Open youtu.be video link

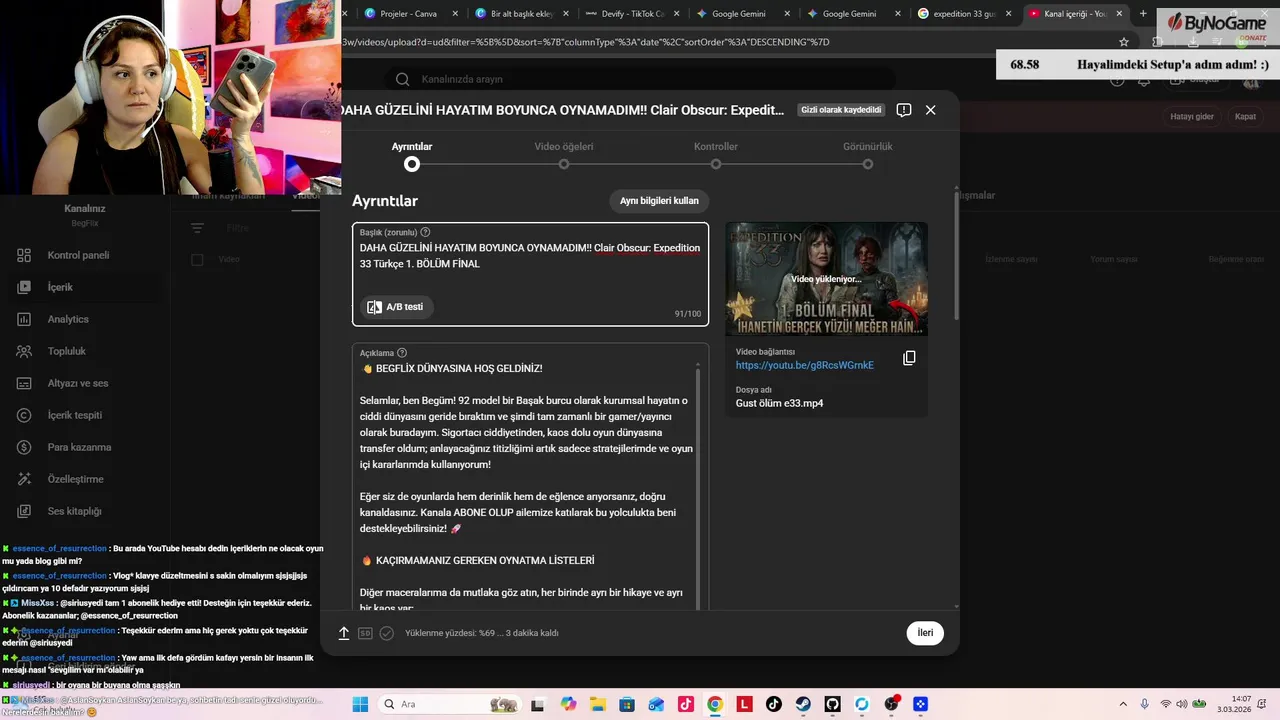pos(805,365)
